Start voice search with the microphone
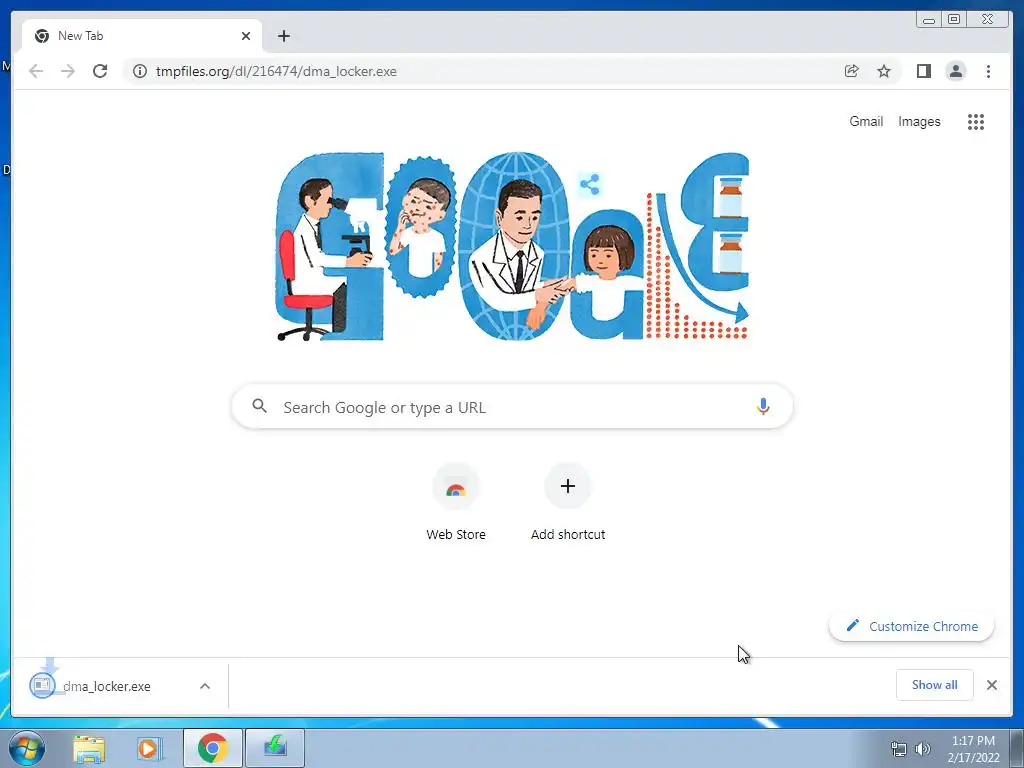Screen dimensions: 1024x768 [763, 406]
